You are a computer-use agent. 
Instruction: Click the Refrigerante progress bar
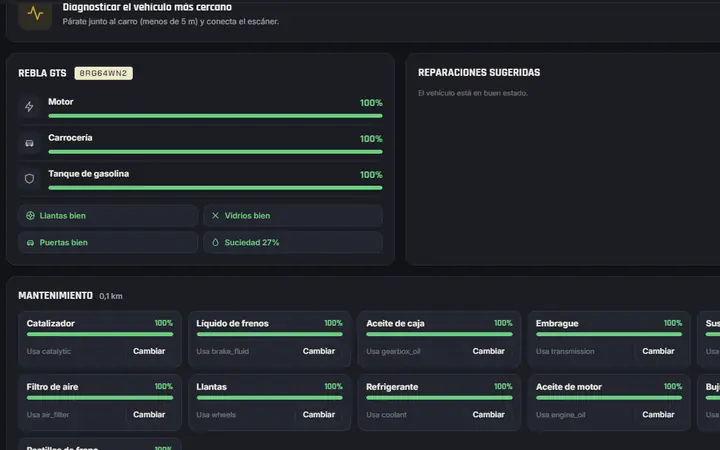[x=439, y=398]
